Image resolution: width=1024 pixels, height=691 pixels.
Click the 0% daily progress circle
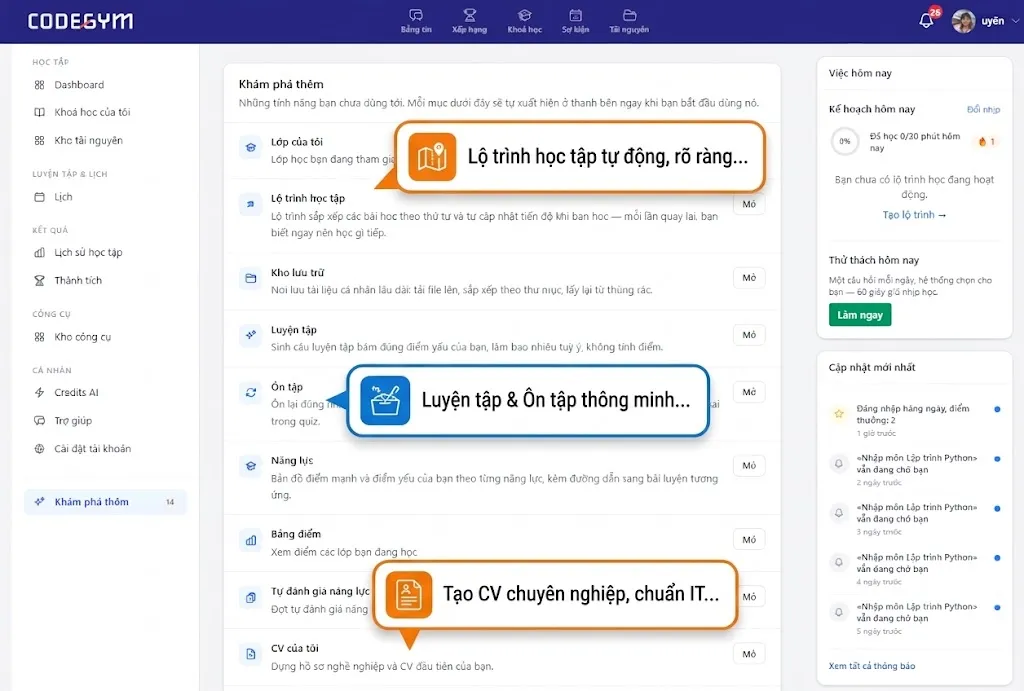[845, 141]
